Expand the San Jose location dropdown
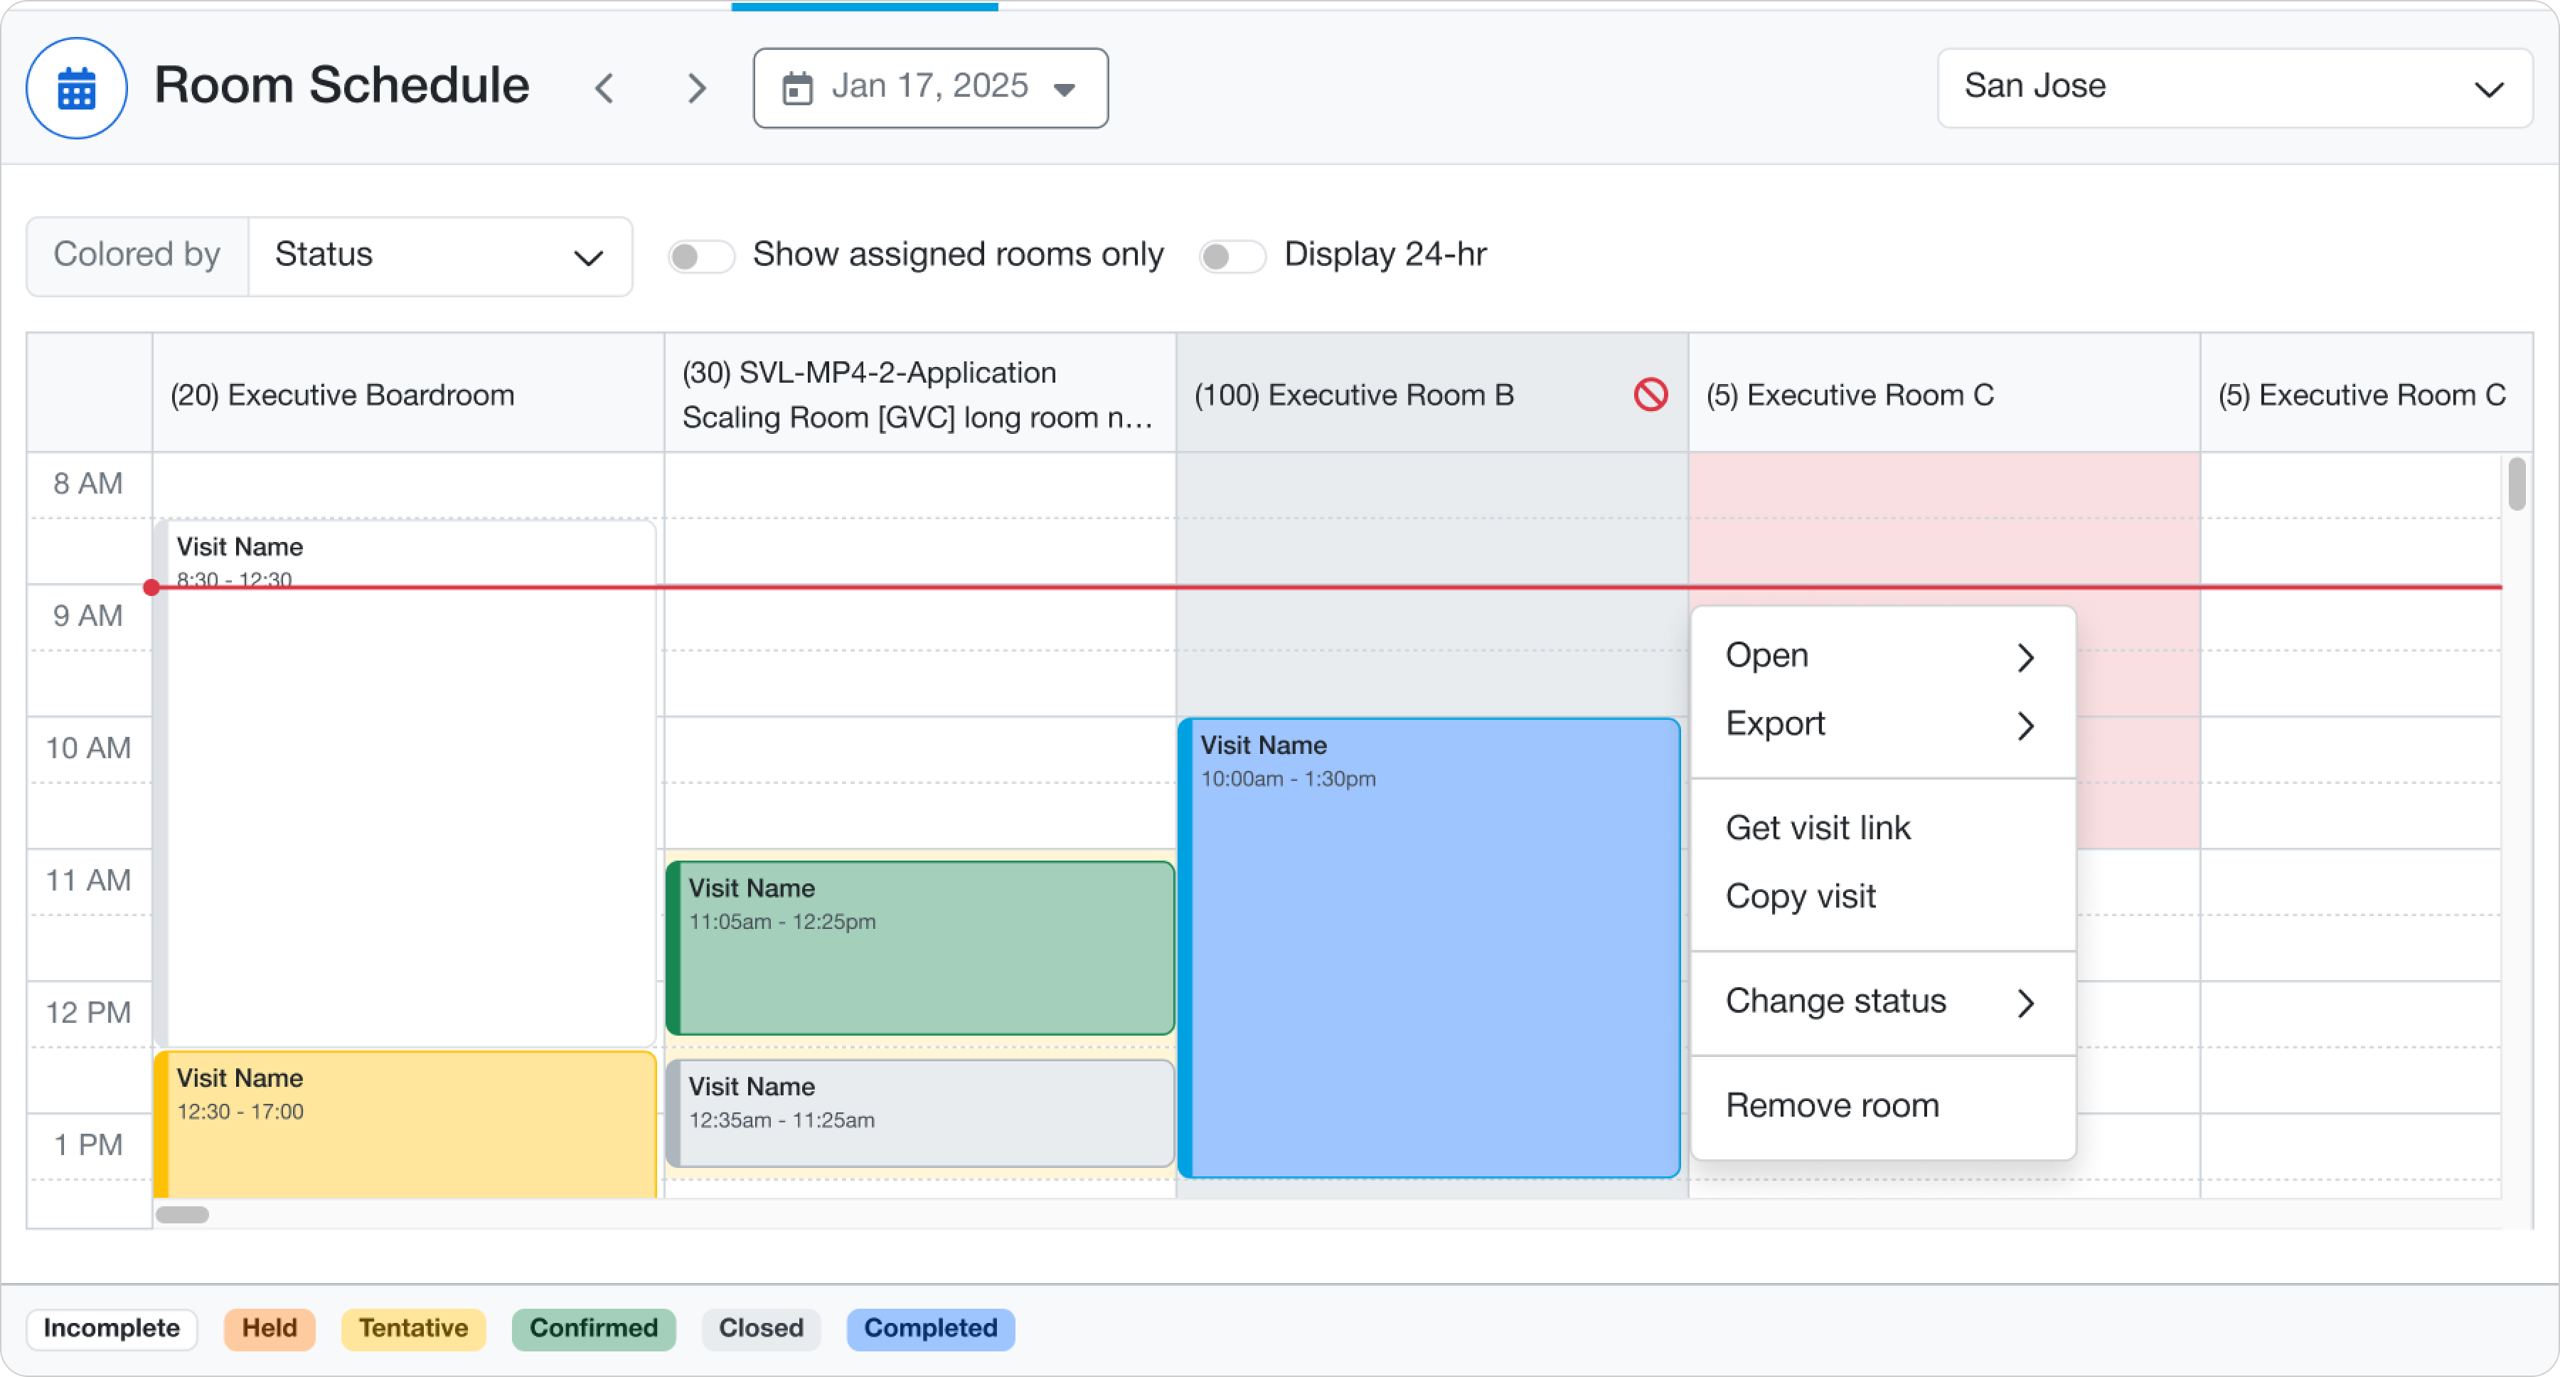Image resolution: width=2560 pixels, height=1377 pixels. pos(2234,88)
